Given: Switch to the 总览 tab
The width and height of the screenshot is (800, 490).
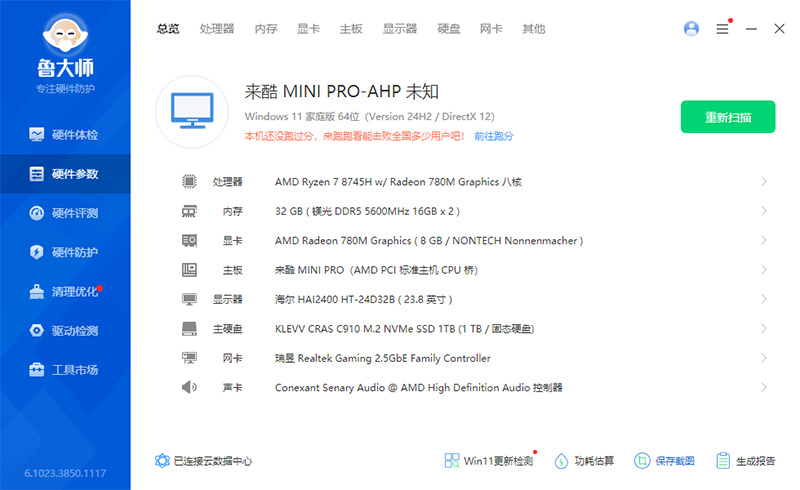Looking at the screenshot, I should coord(168,29).
